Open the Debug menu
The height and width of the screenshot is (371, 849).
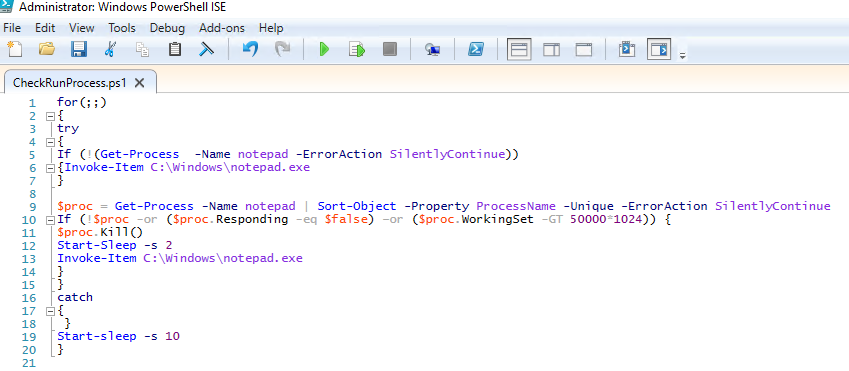pyautogui.click(x=167, y=28)
